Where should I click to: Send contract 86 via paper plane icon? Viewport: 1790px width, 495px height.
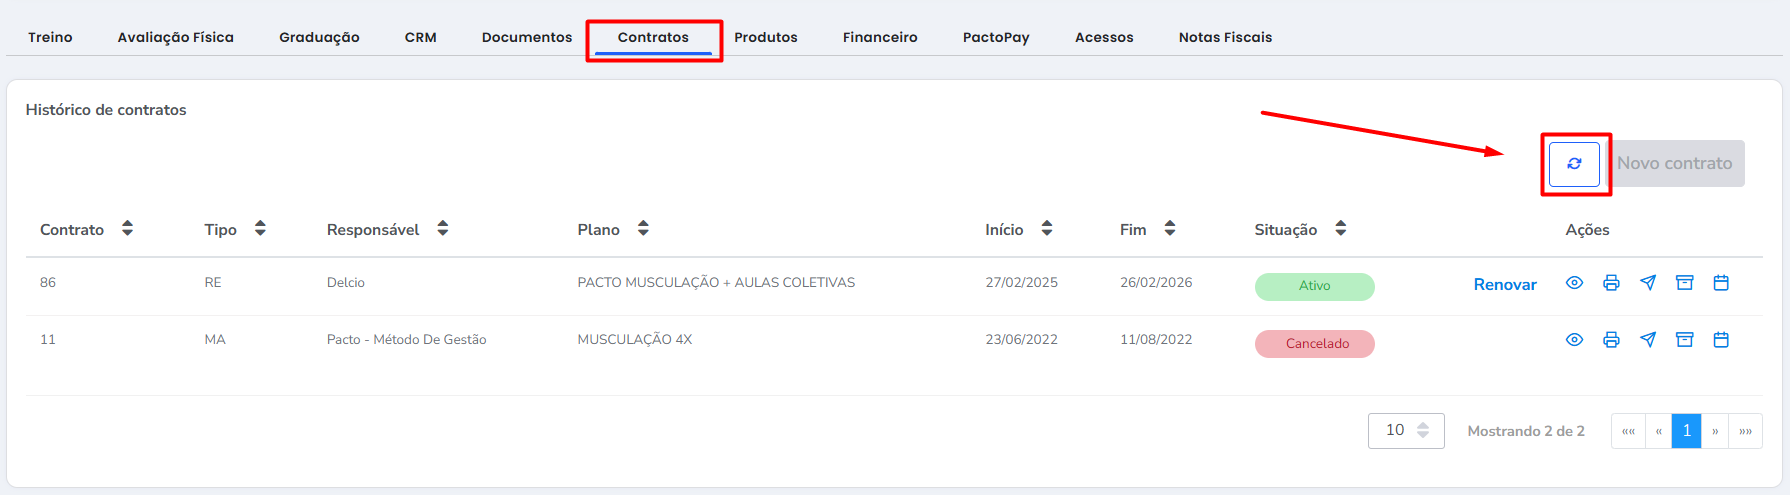(x=1648, y=283)
